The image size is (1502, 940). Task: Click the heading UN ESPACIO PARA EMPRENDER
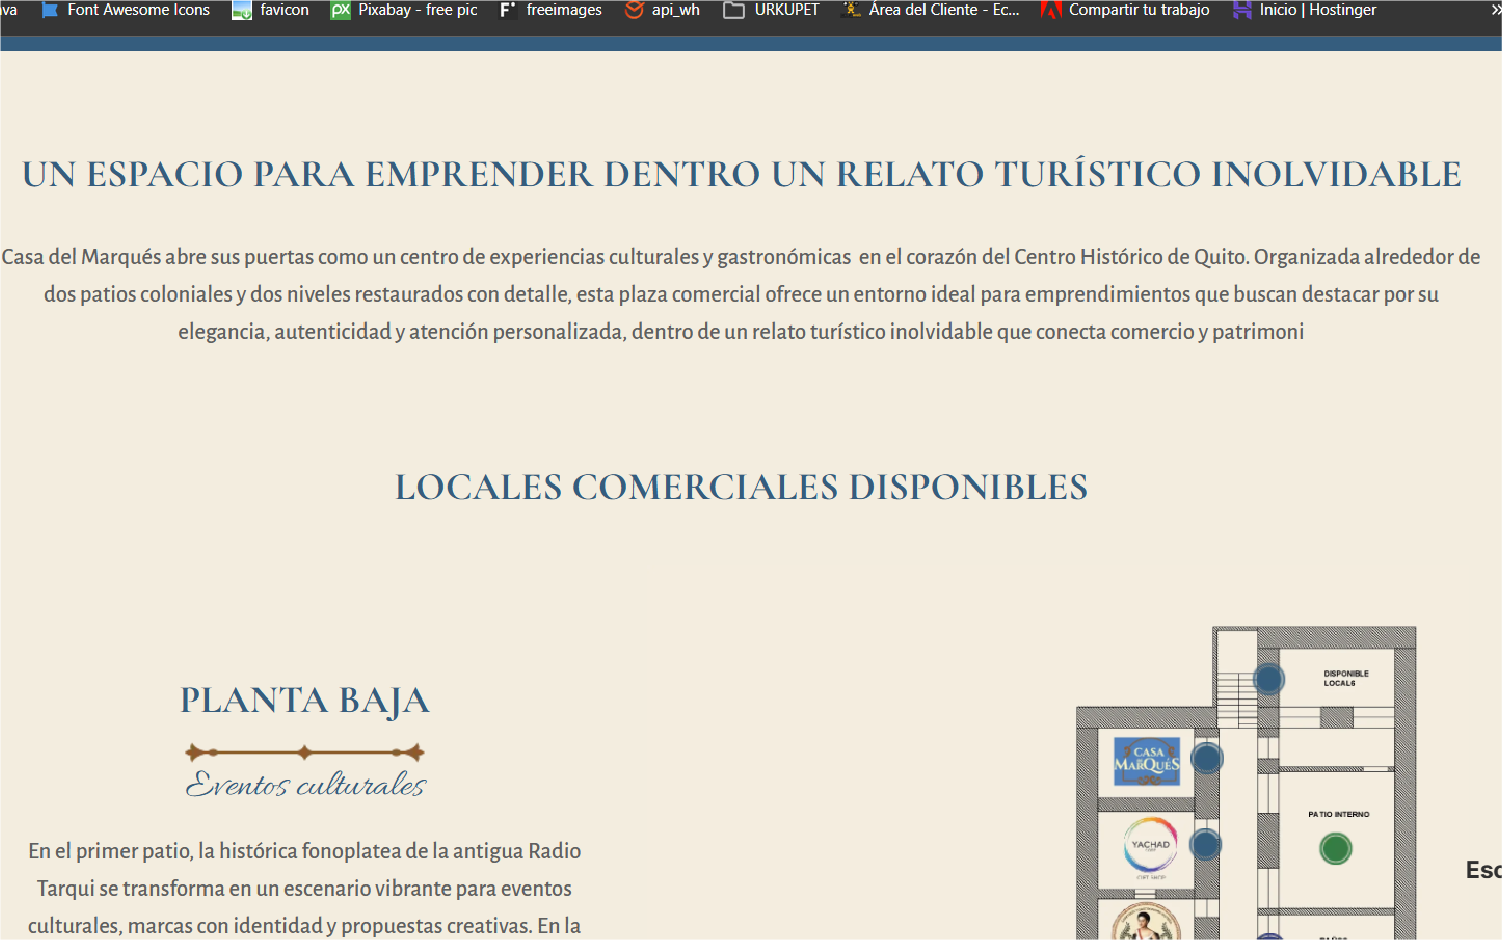tap(741, 174)
